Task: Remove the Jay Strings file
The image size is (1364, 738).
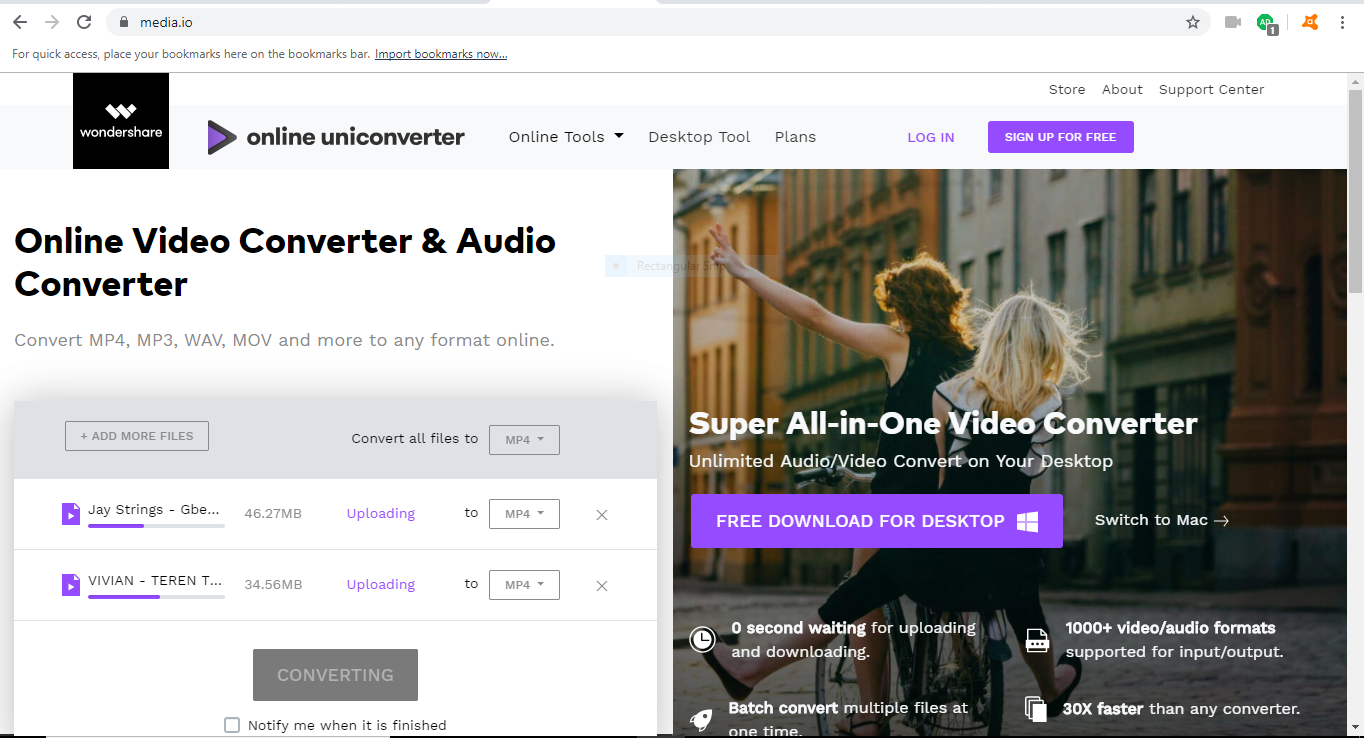Action: (602, 515)
